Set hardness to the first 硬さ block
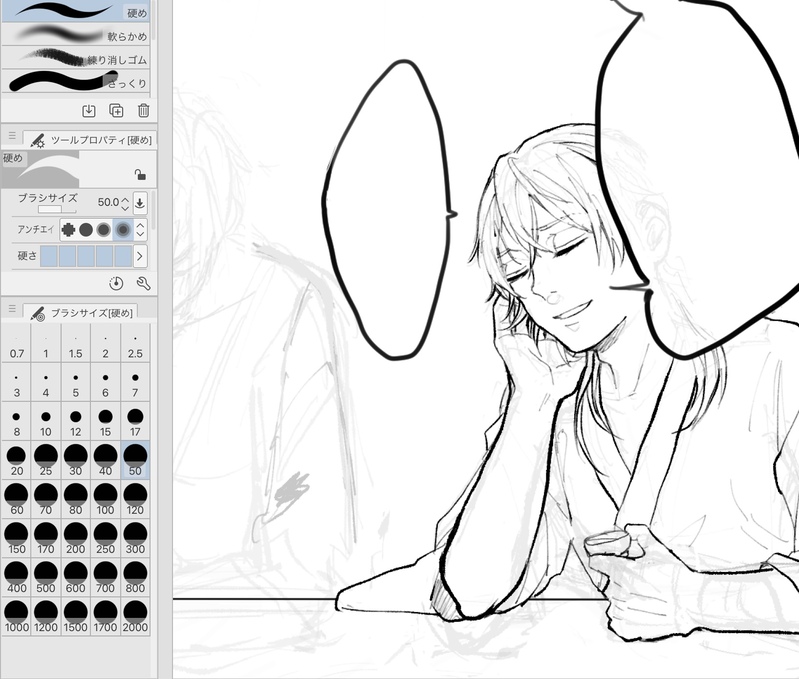The height and width of the screenshot is (679, 799). coord(48,256)
